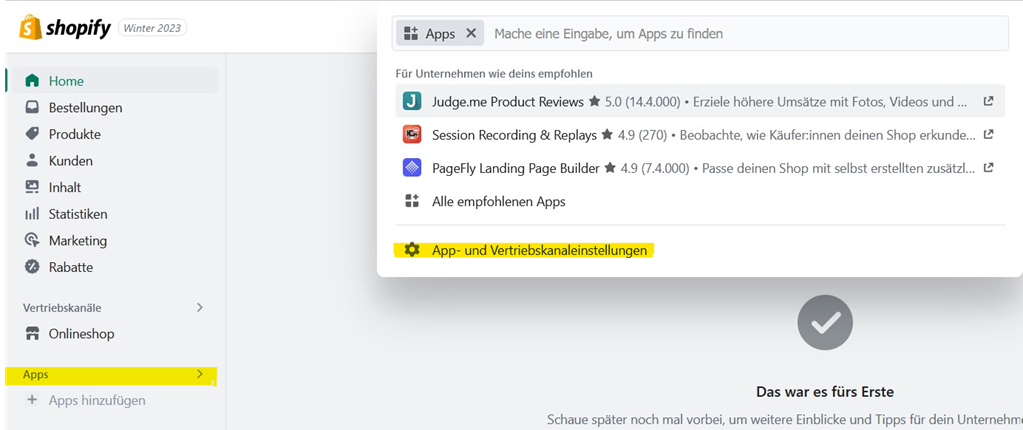This screenshot has height=430, width=1023.
Task: Go to Bestellungen in the sidebar
Action: pyautogui.click(x=85, y=107)
